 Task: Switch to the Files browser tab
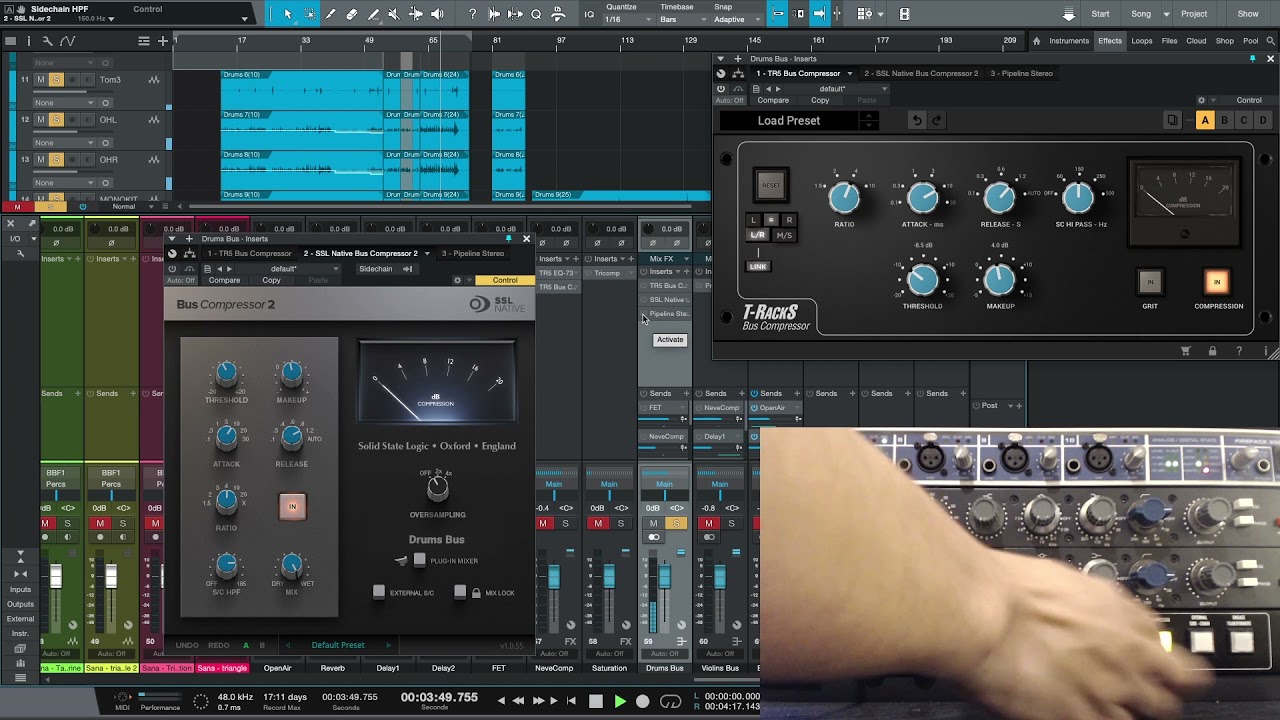[x=1169, y=41]
